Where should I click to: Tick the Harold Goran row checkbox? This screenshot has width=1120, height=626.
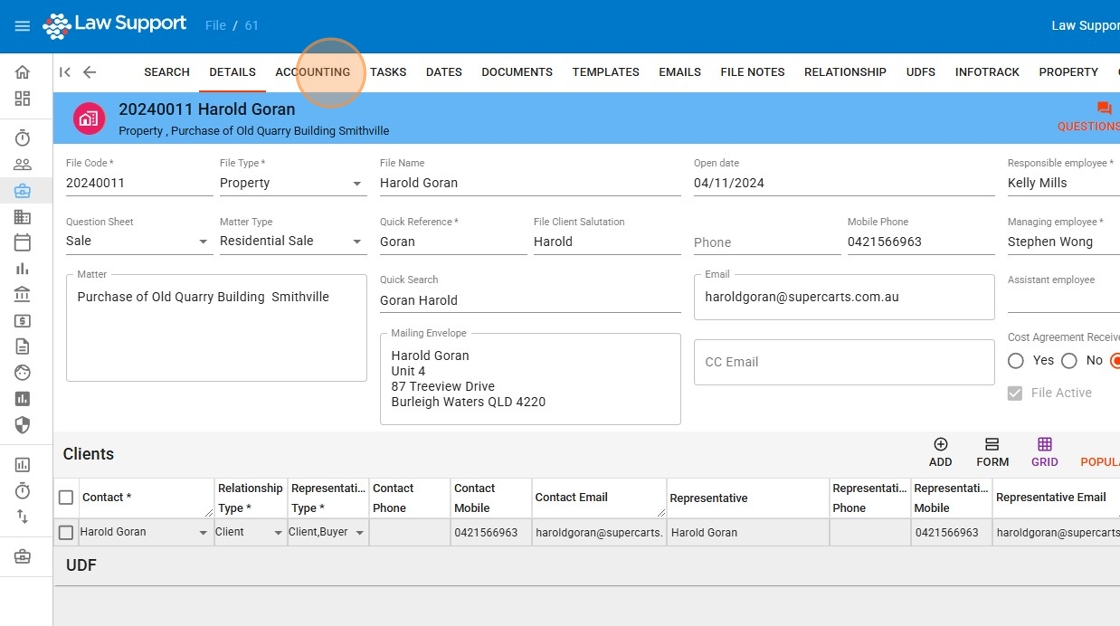pyautogui.click(x=66, y=533)
